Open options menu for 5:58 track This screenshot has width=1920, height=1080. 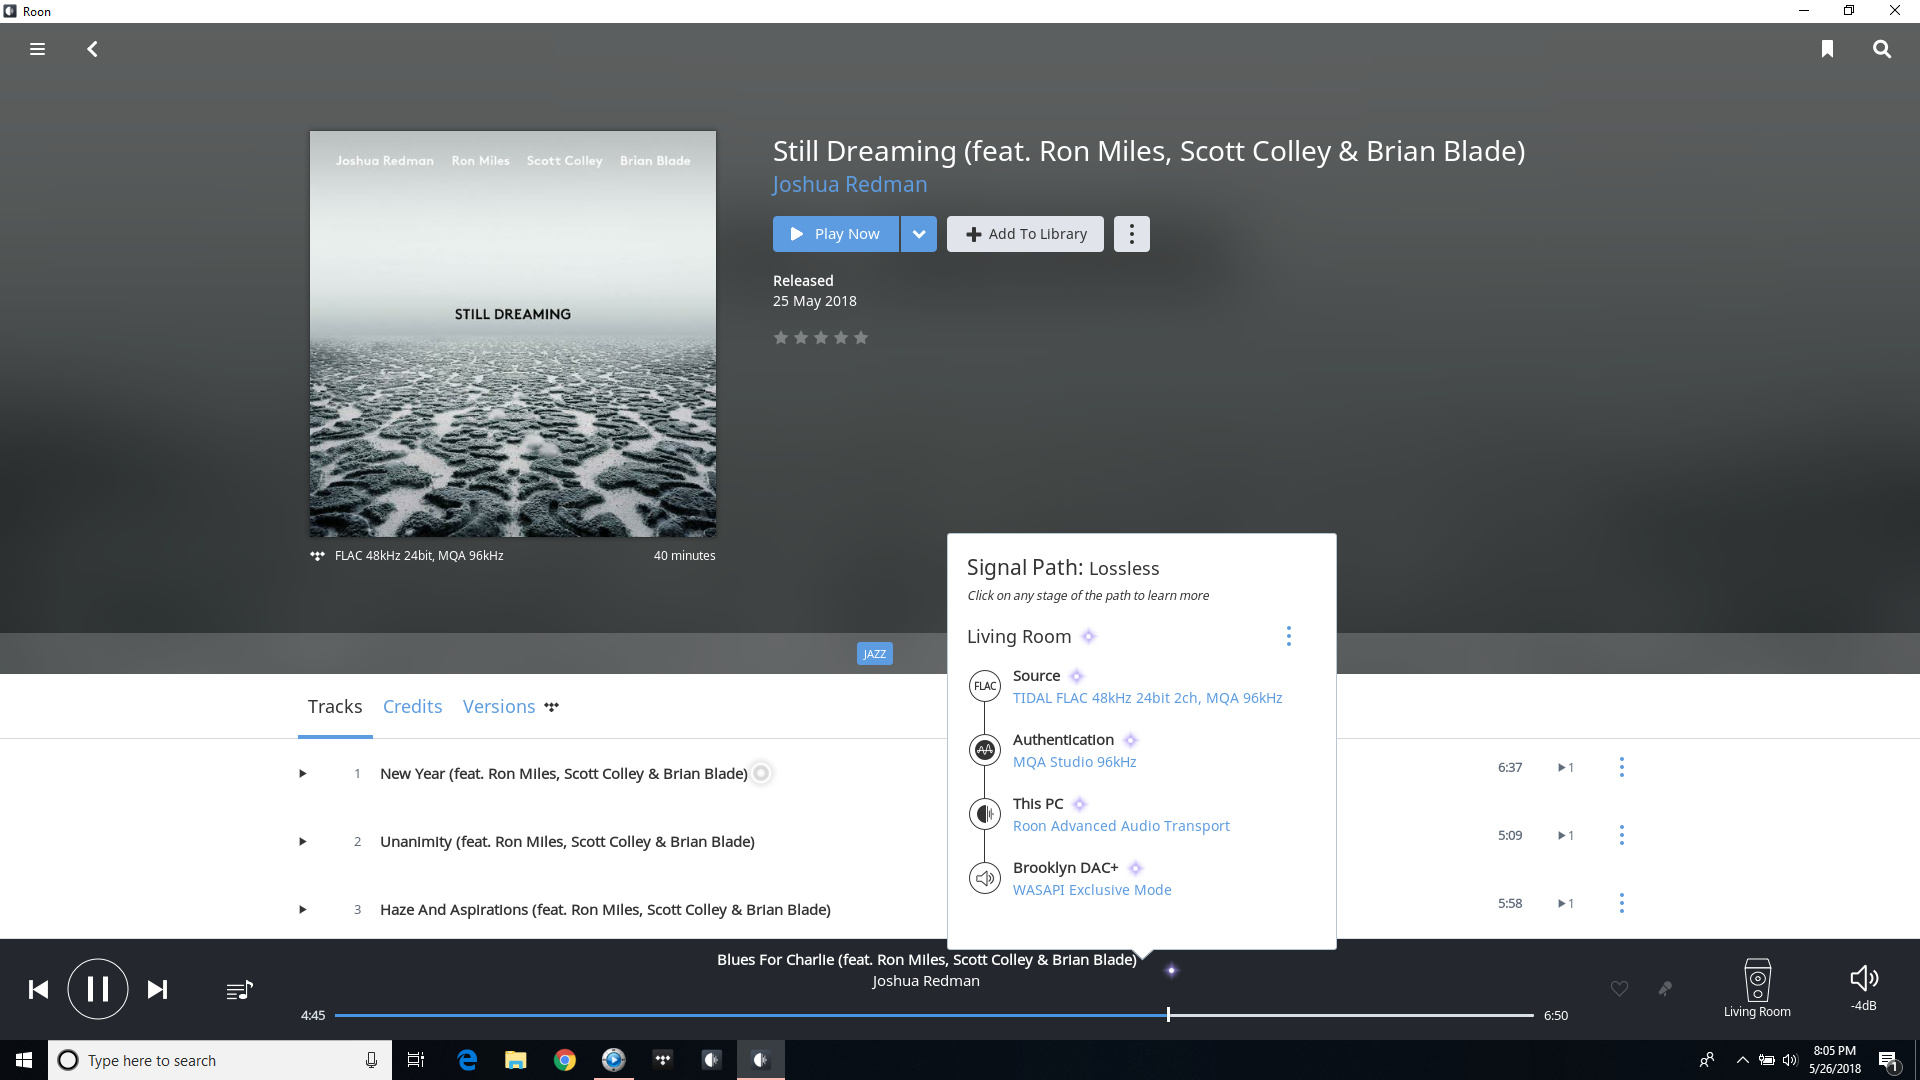click(x=1622, y=903)
